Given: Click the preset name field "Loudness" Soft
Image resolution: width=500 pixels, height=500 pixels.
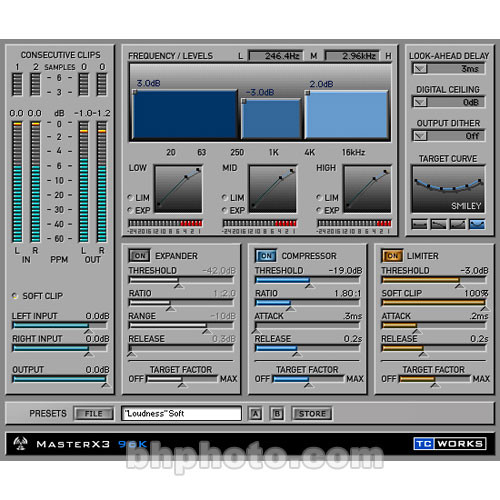Looking at the screenshot, I should tap(181, 413).
